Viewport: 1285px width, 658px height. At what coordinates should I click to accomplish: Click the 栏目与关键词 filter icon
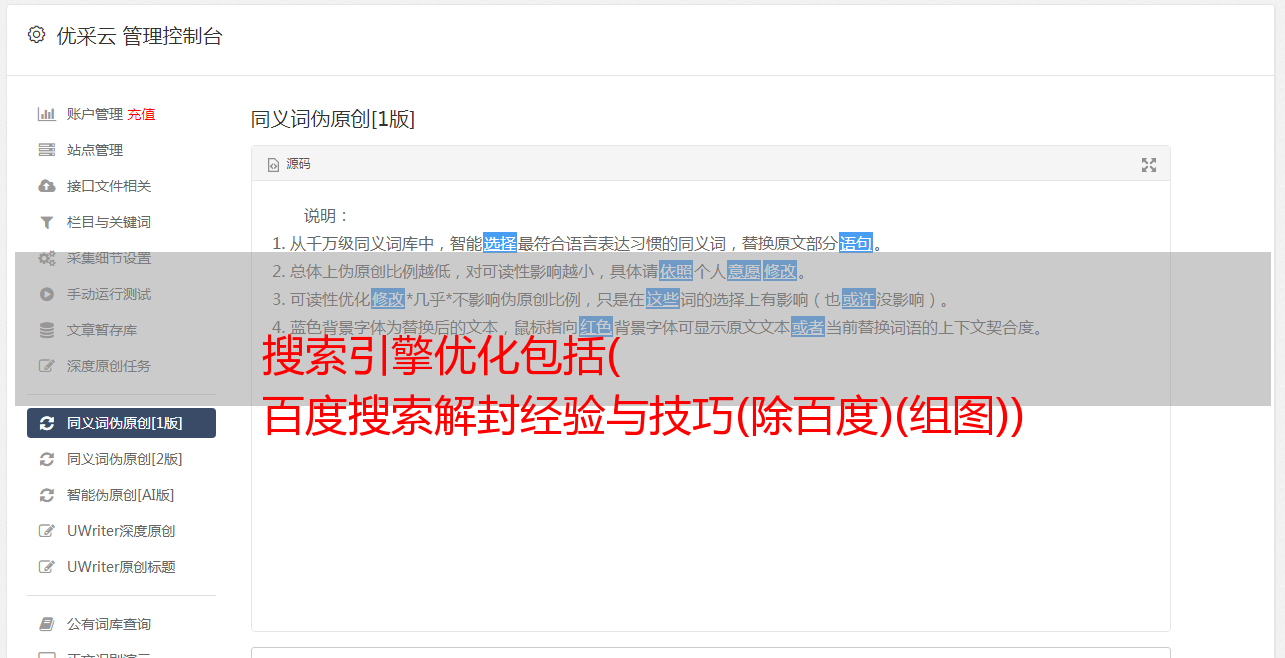click(x=46, y=222)
